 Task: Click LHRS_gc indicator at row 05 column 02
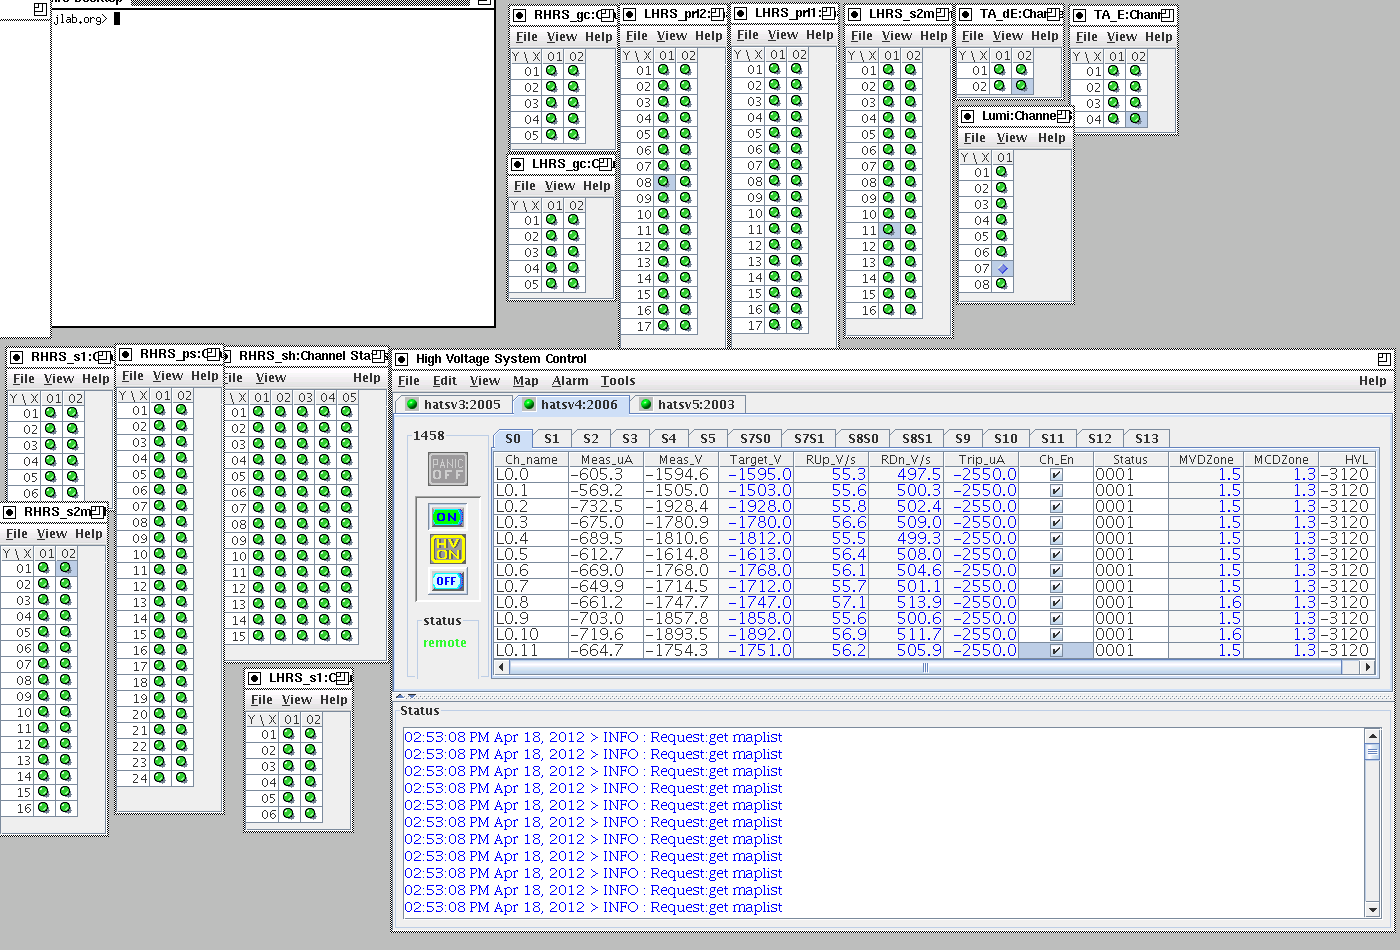pos(574,284)
